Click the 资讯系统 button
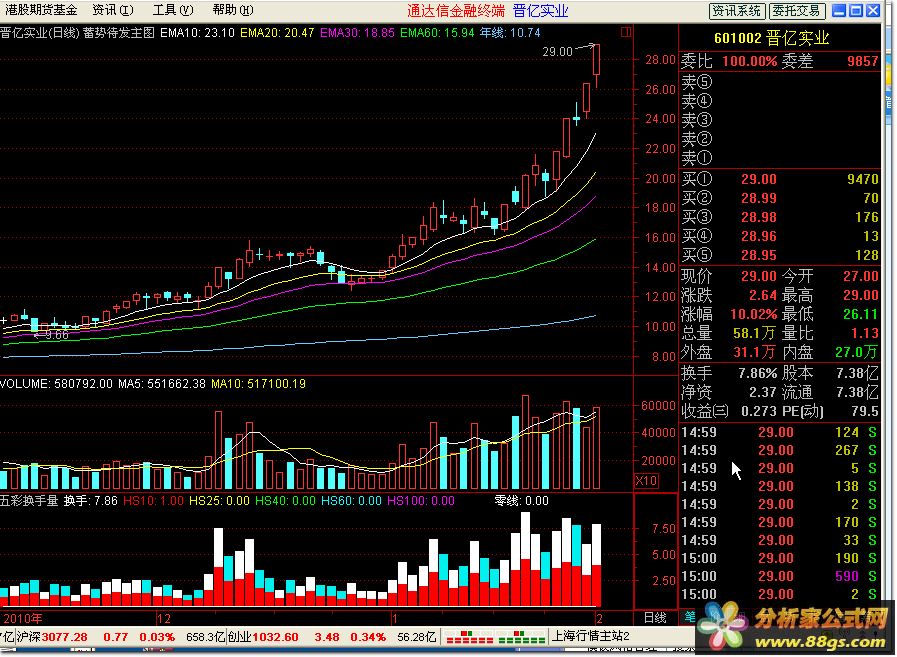The image size is (897, 657). (x=736, y=10)
